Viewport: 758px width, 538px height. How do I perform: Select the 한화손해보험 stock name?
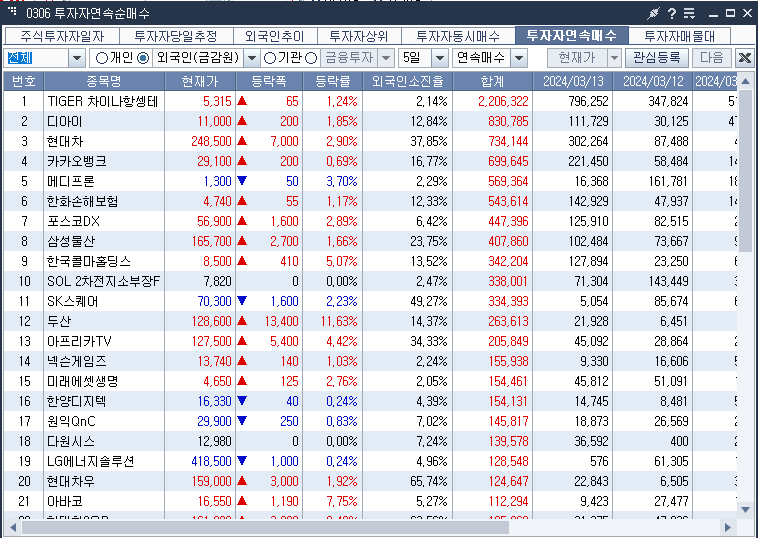[82, 201]
